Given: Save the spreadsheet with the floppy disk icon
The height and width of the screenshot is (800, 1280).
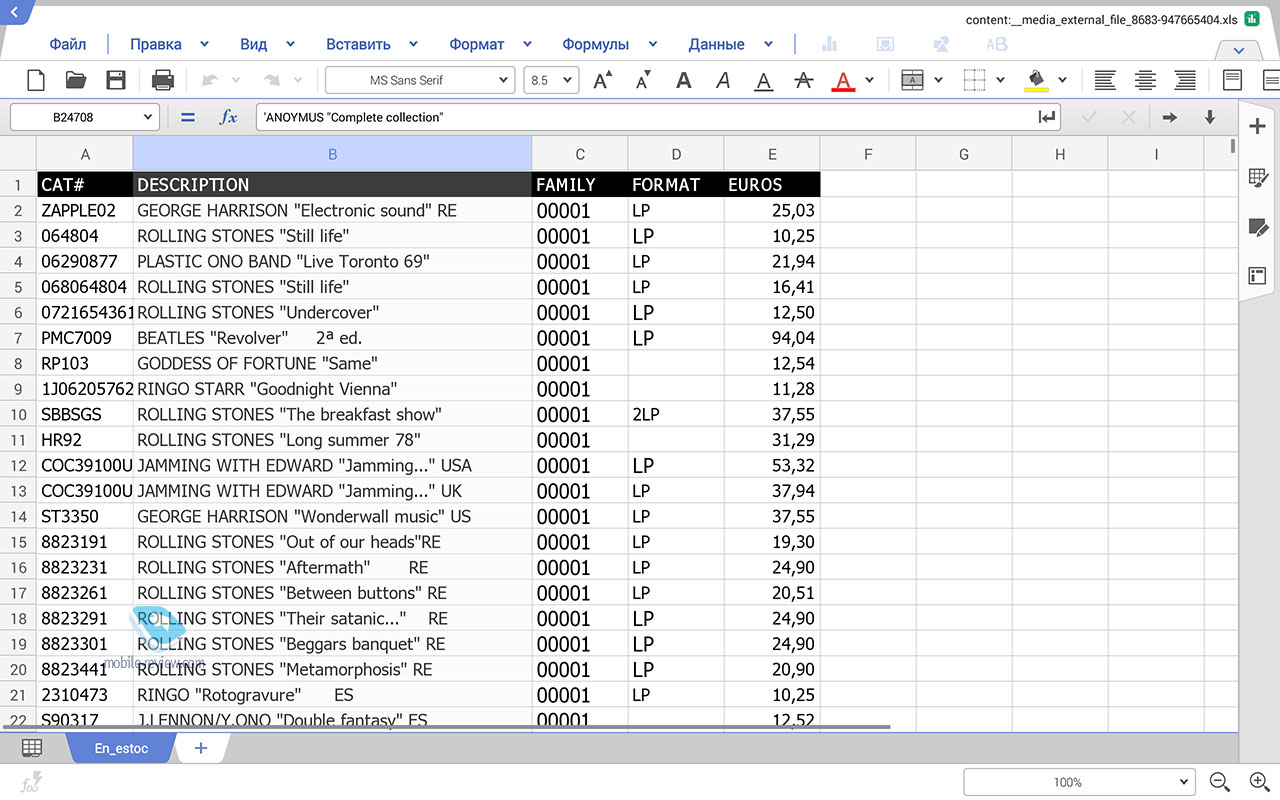Looking at the screenshot, I should (x=116, y=80).
